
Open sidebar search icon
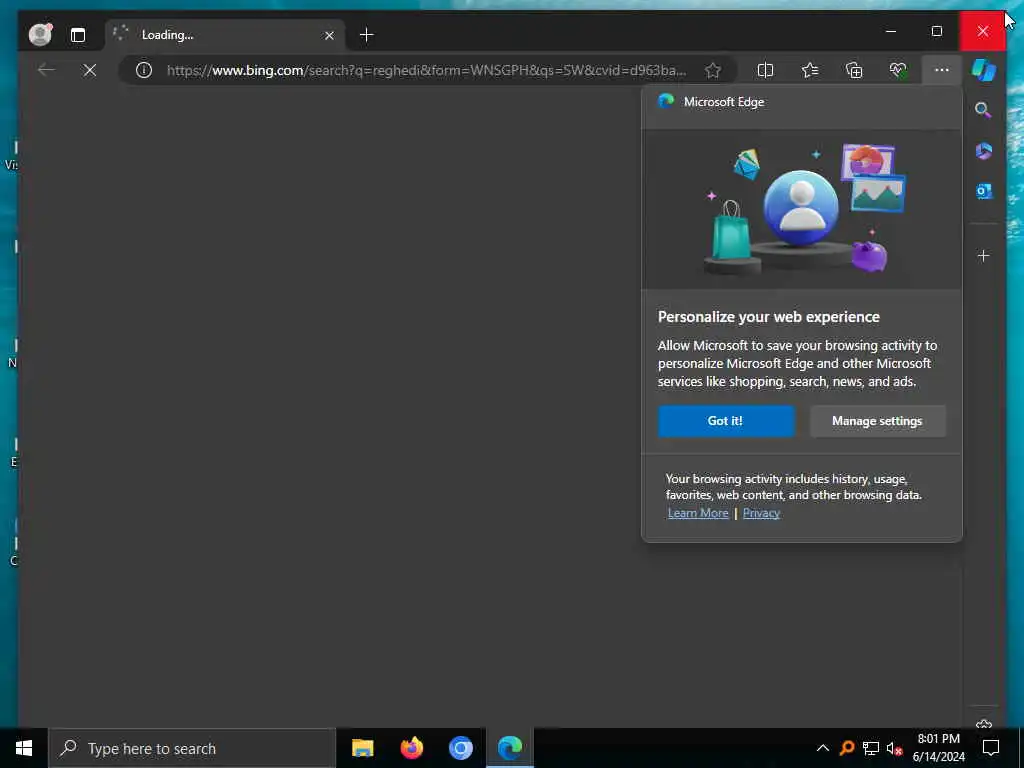point(983,110)
